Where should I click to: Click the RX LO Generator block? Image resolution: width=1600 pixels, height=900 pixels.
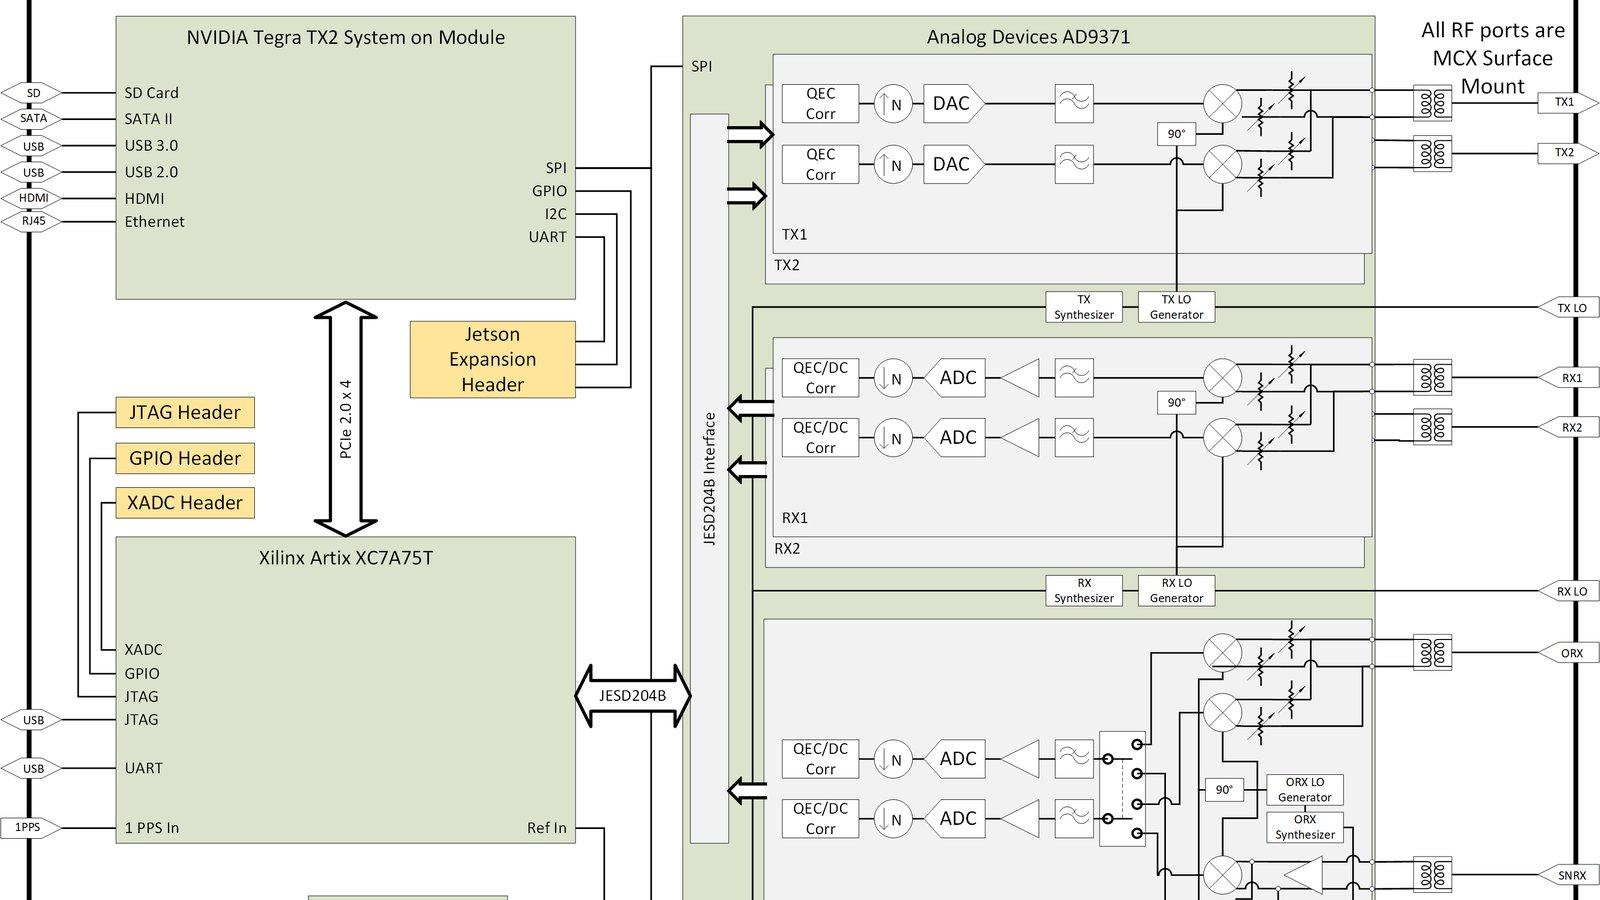(x=1176, y=590)
